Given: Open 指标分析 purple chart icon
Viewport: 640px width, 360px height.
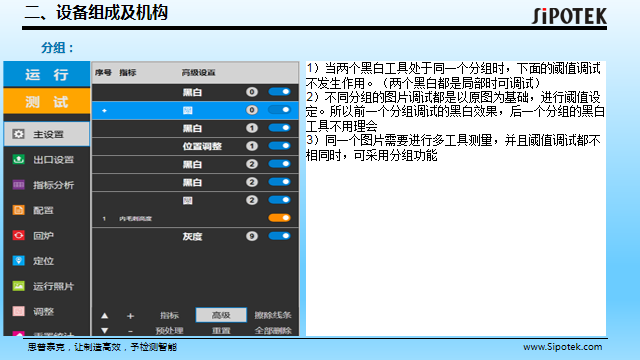Looking at the screenshot, I should pos(18,184).
